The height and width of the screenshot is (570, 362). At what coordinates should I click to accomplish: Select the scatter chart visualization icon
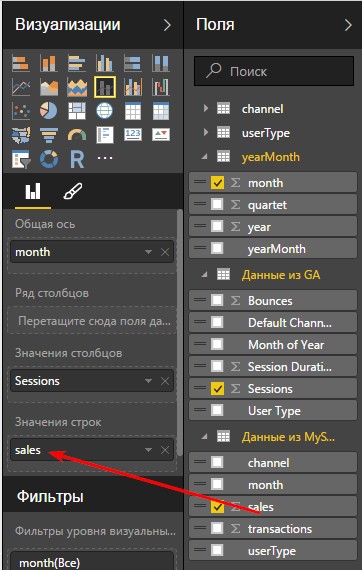click(21, 111)
